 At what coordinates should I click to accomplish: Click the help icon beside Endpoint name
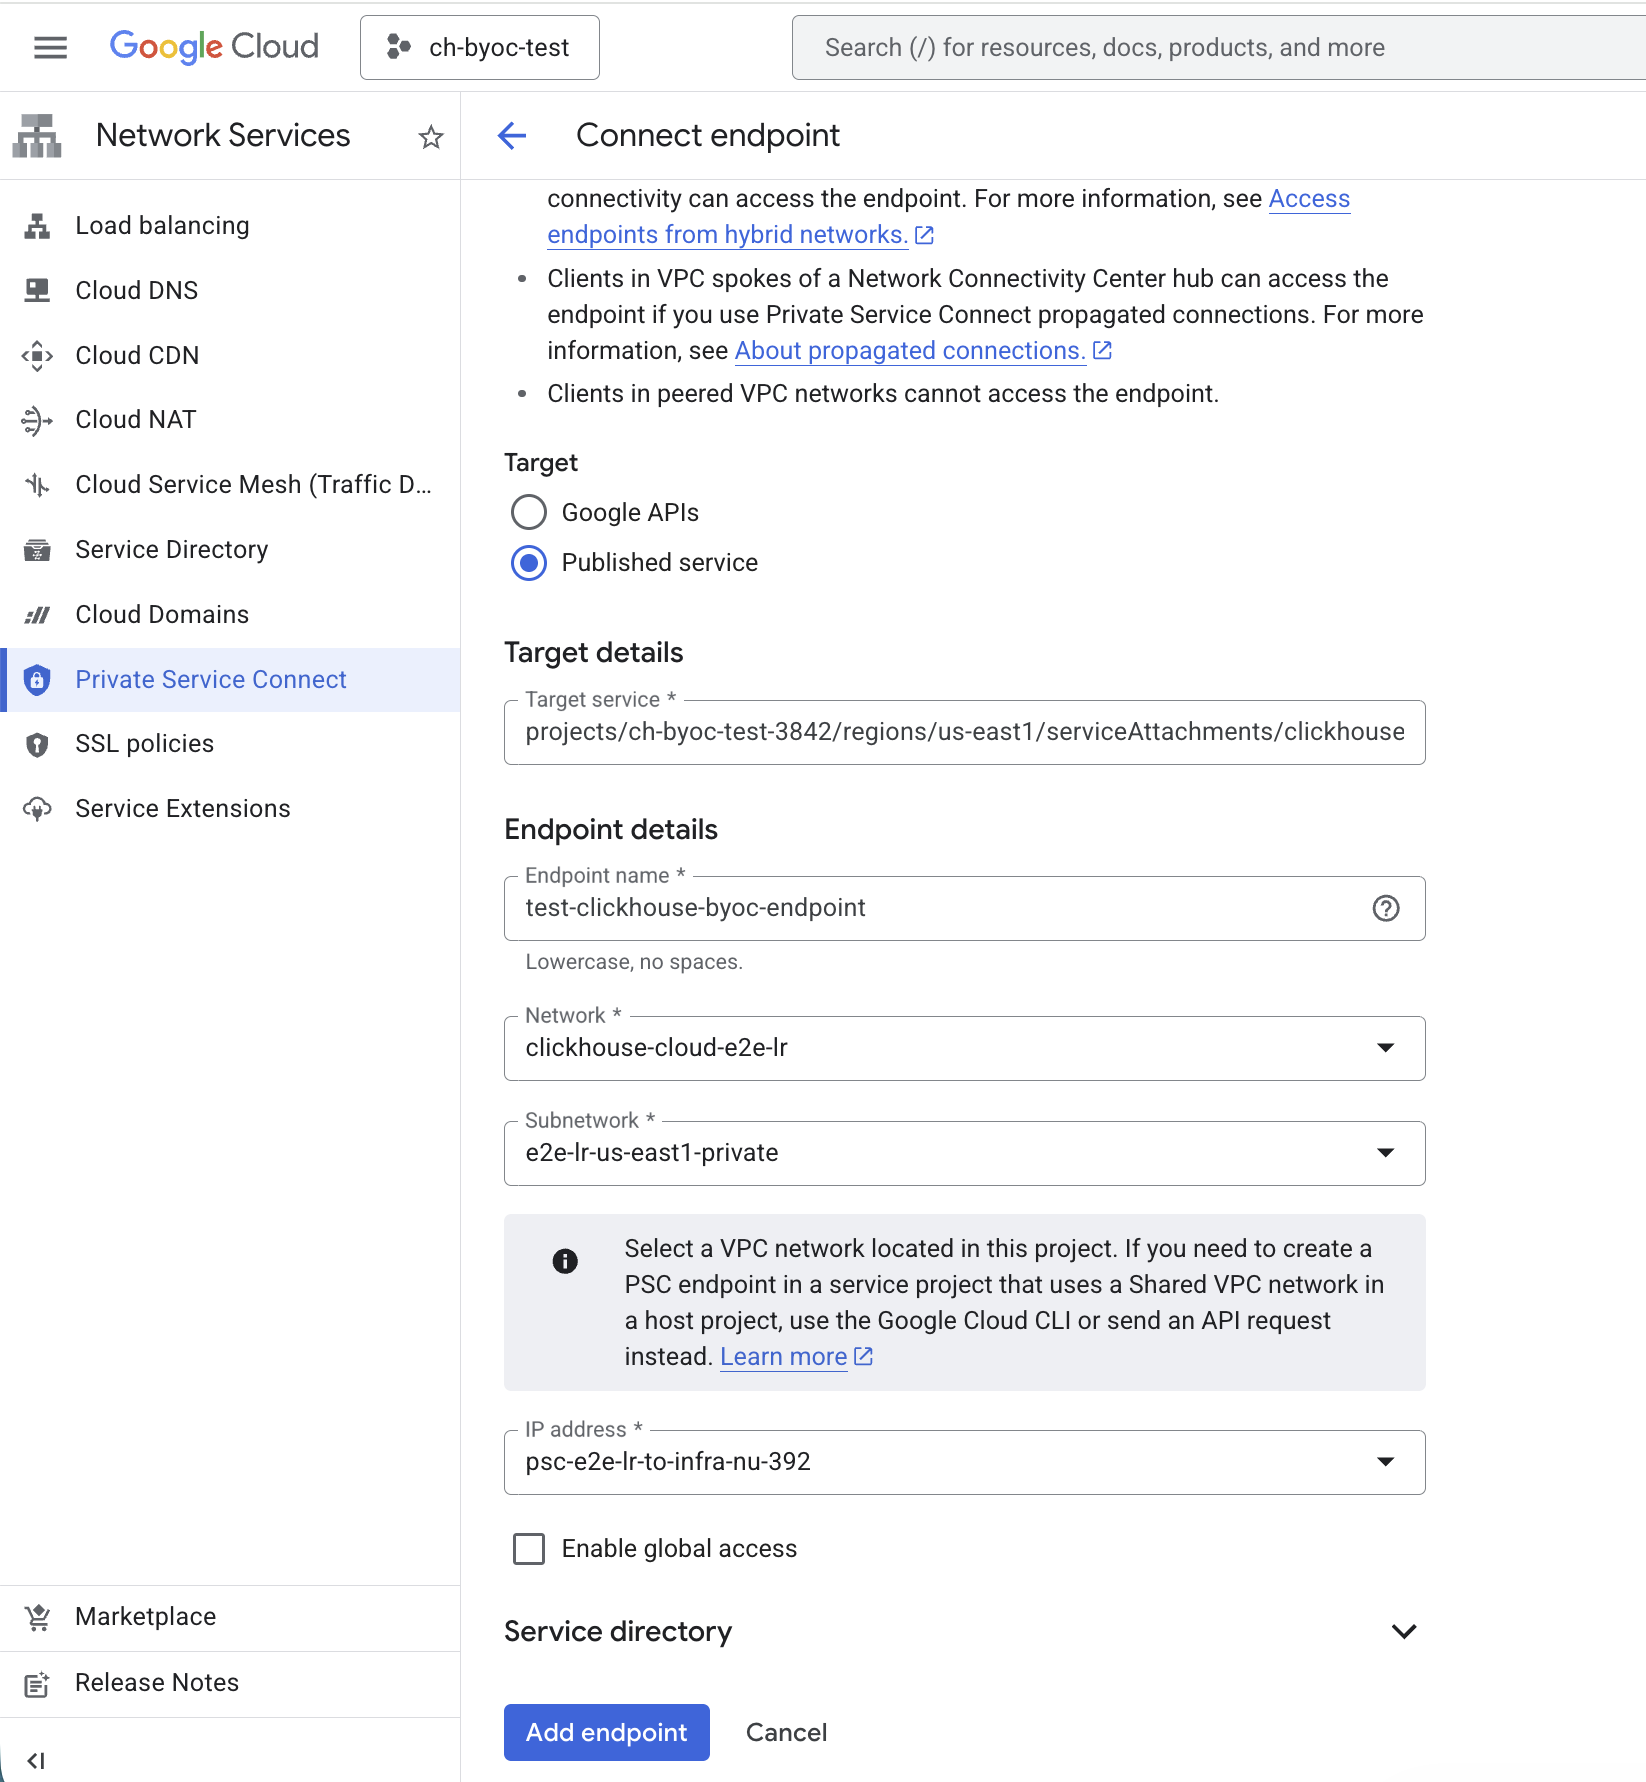point(1386,908)
